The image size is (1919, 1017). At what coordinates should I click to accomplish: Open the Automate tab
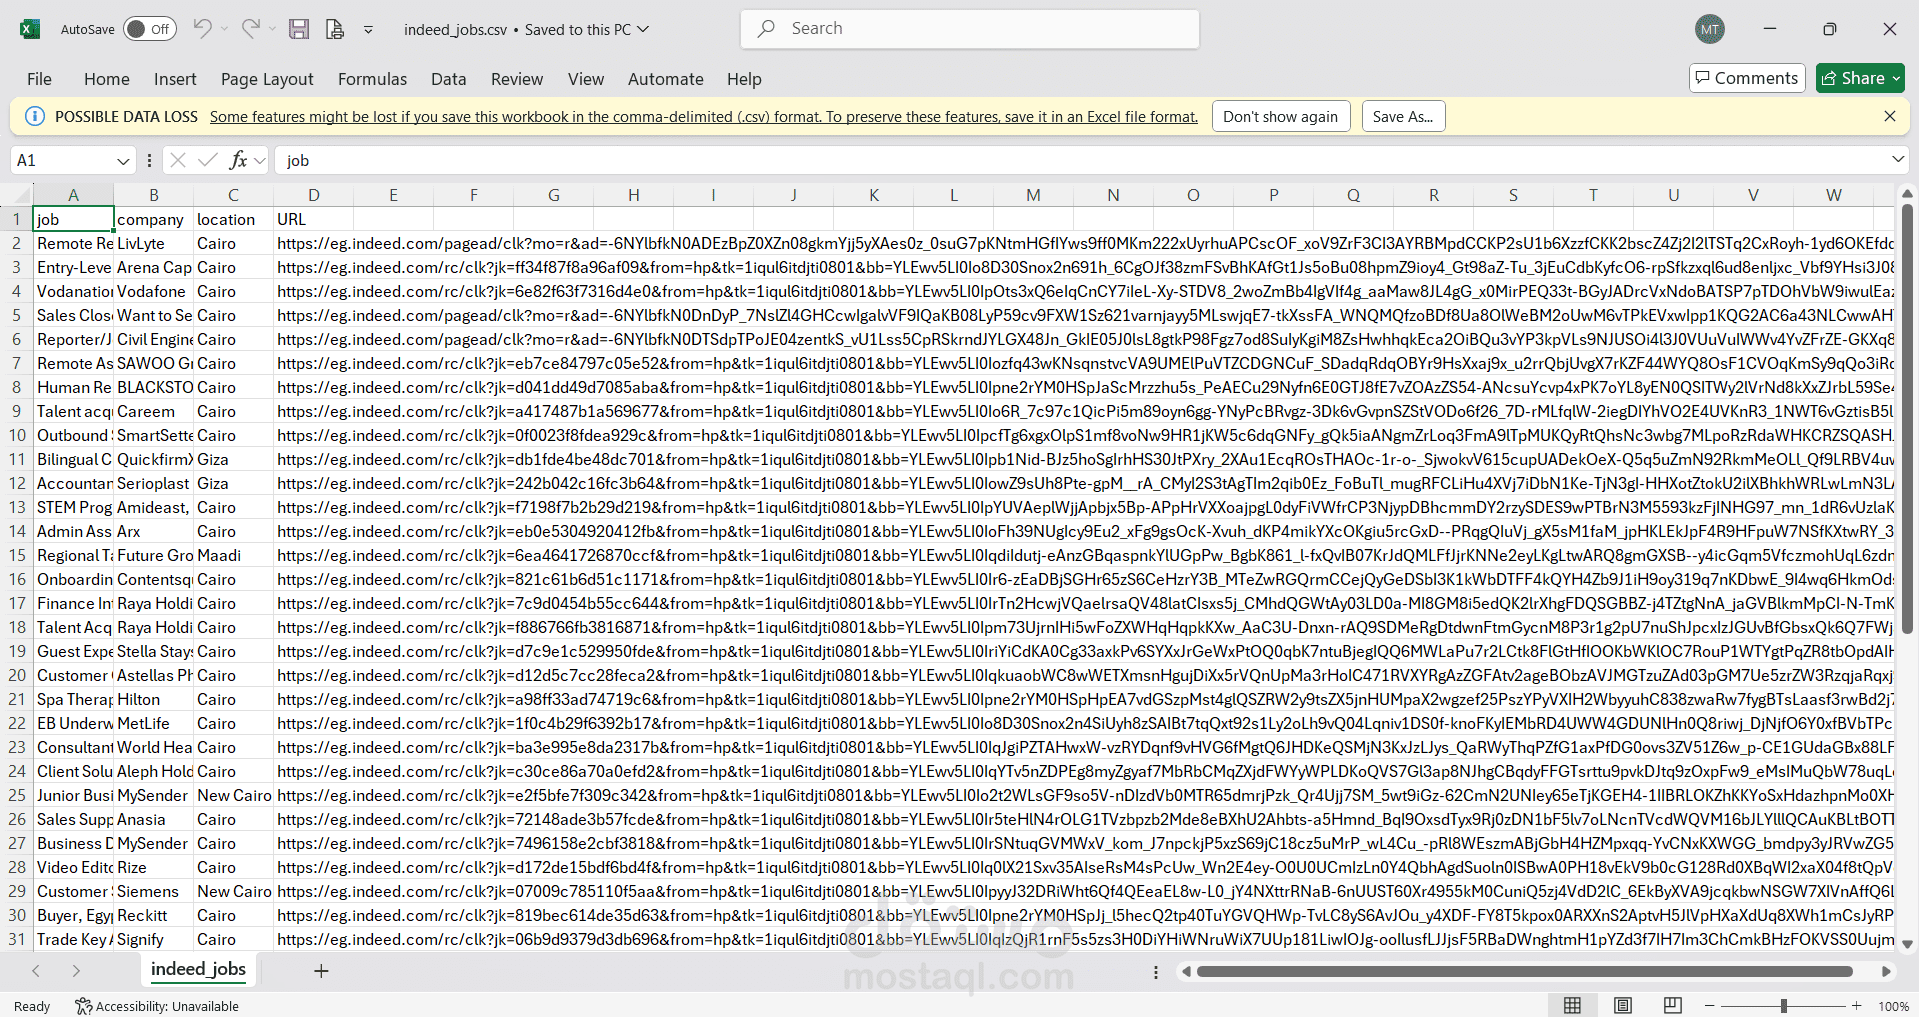666,79
